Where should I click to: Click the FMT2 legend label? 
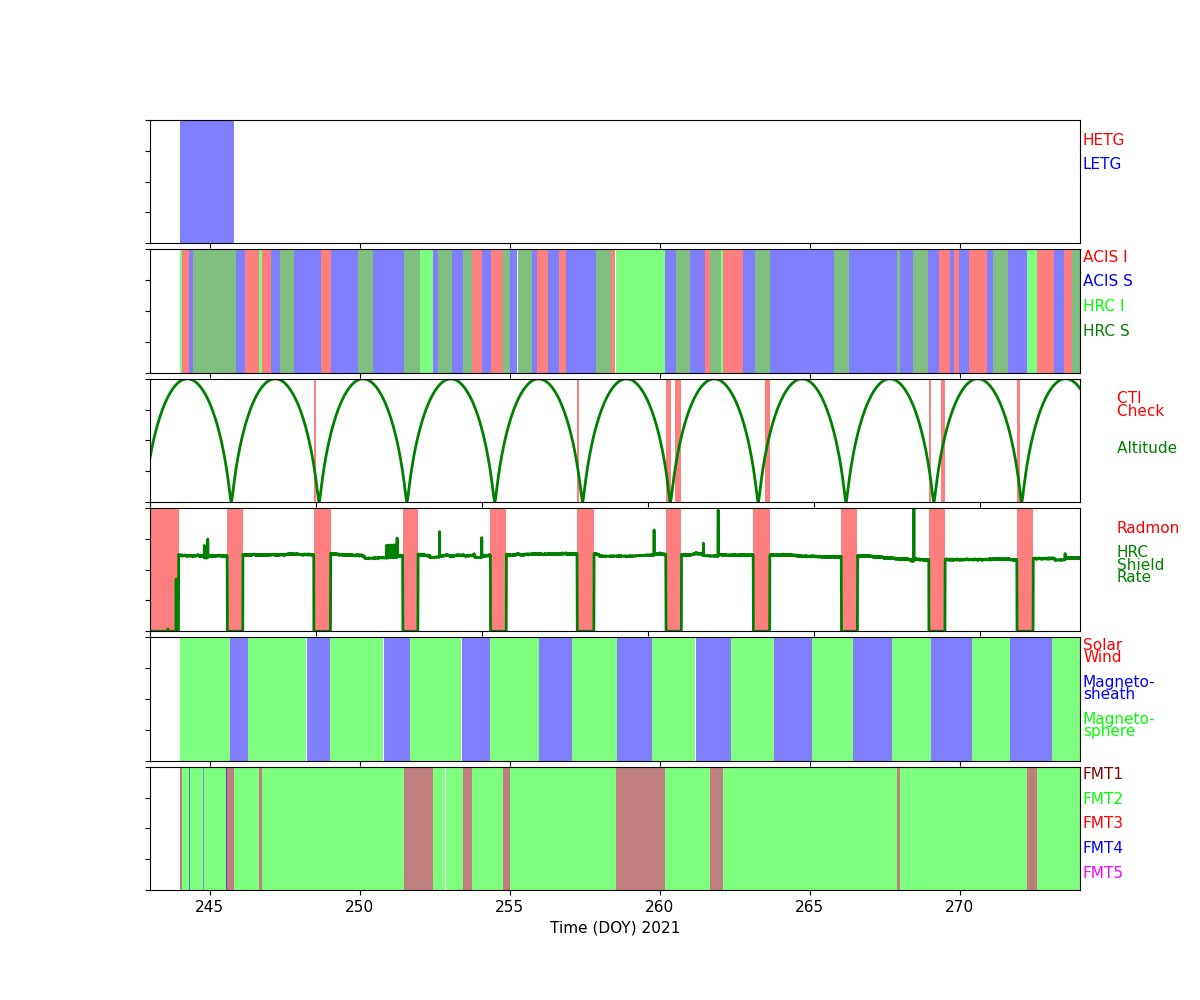tap(1102, 799)
